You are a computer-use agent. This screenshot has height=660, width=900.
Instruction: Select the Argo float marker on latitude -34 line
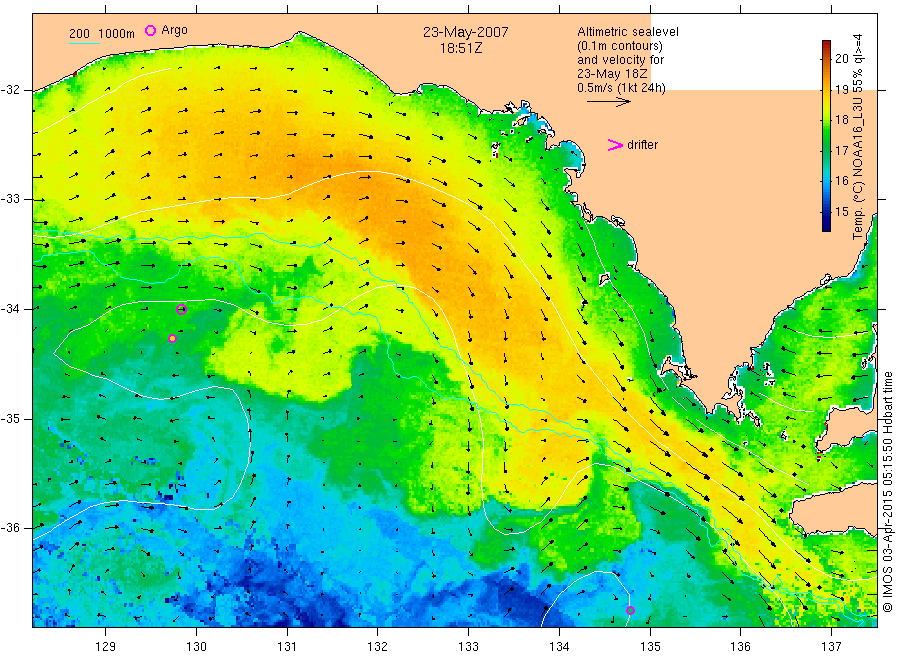(181, 309)
